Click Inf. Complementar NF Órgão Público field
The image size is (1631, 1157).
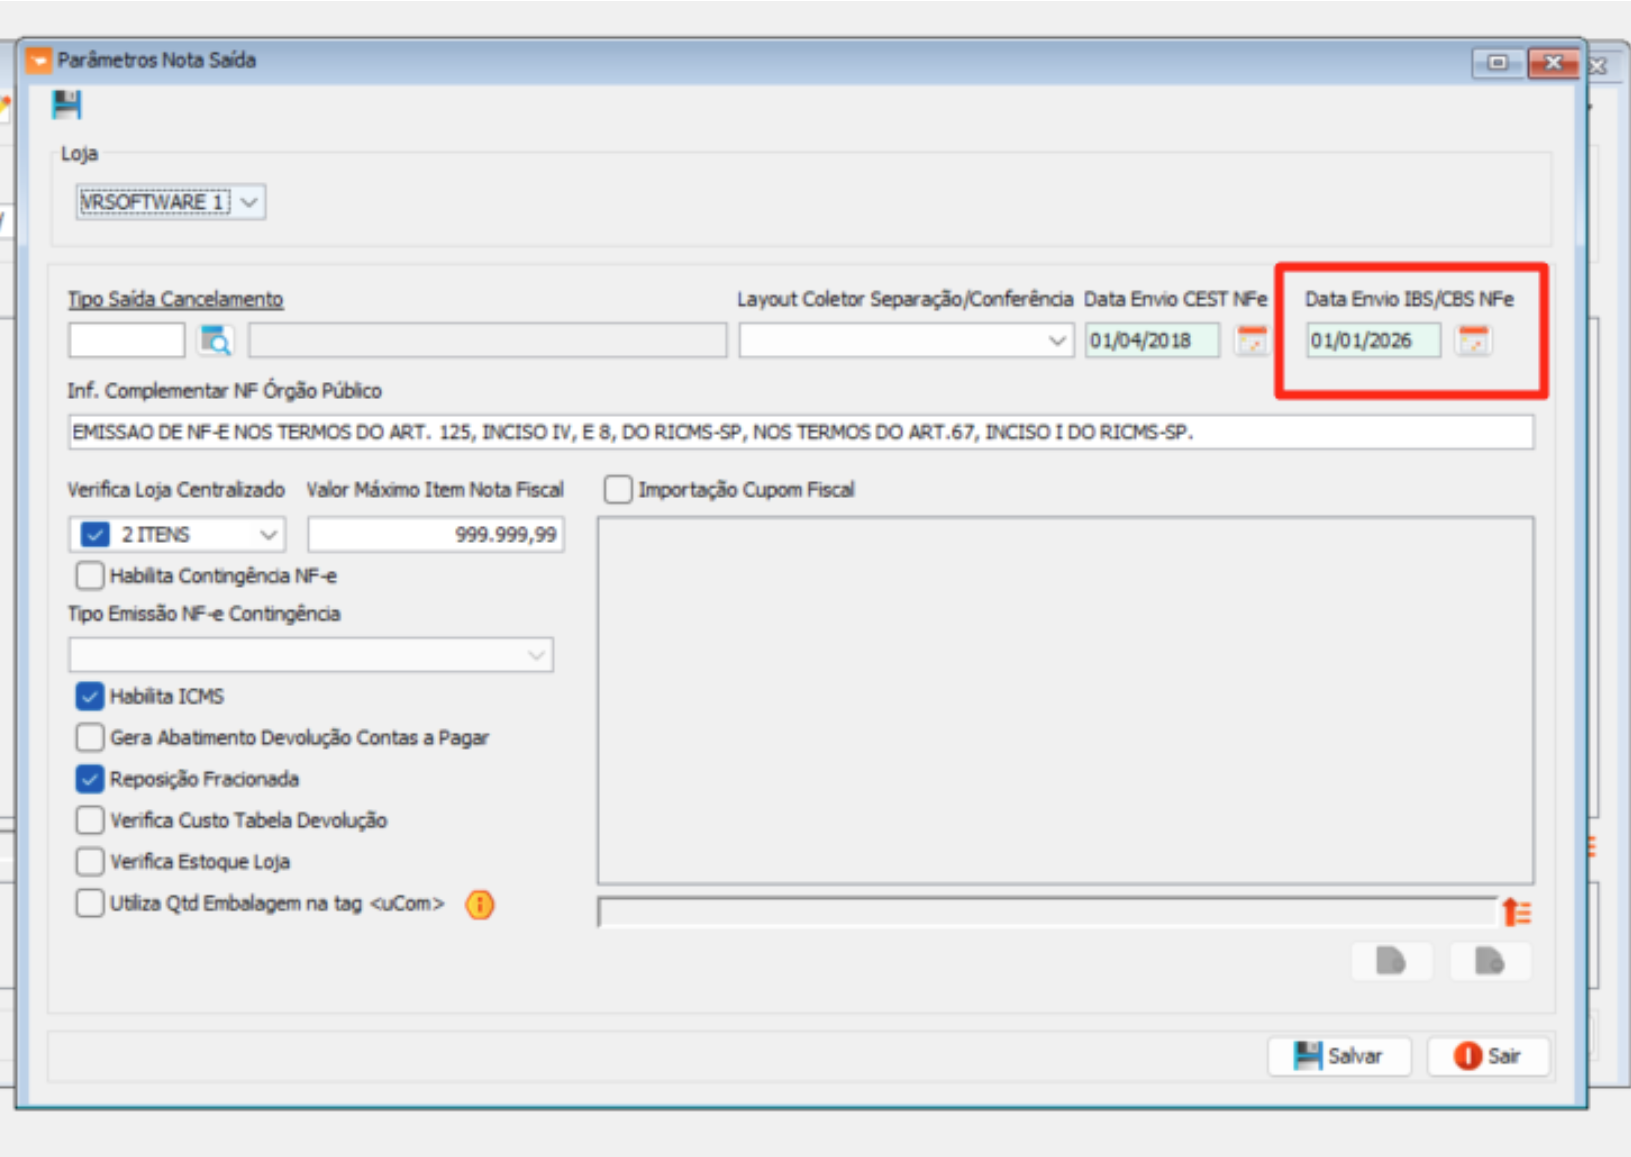(x=800, y=432)
